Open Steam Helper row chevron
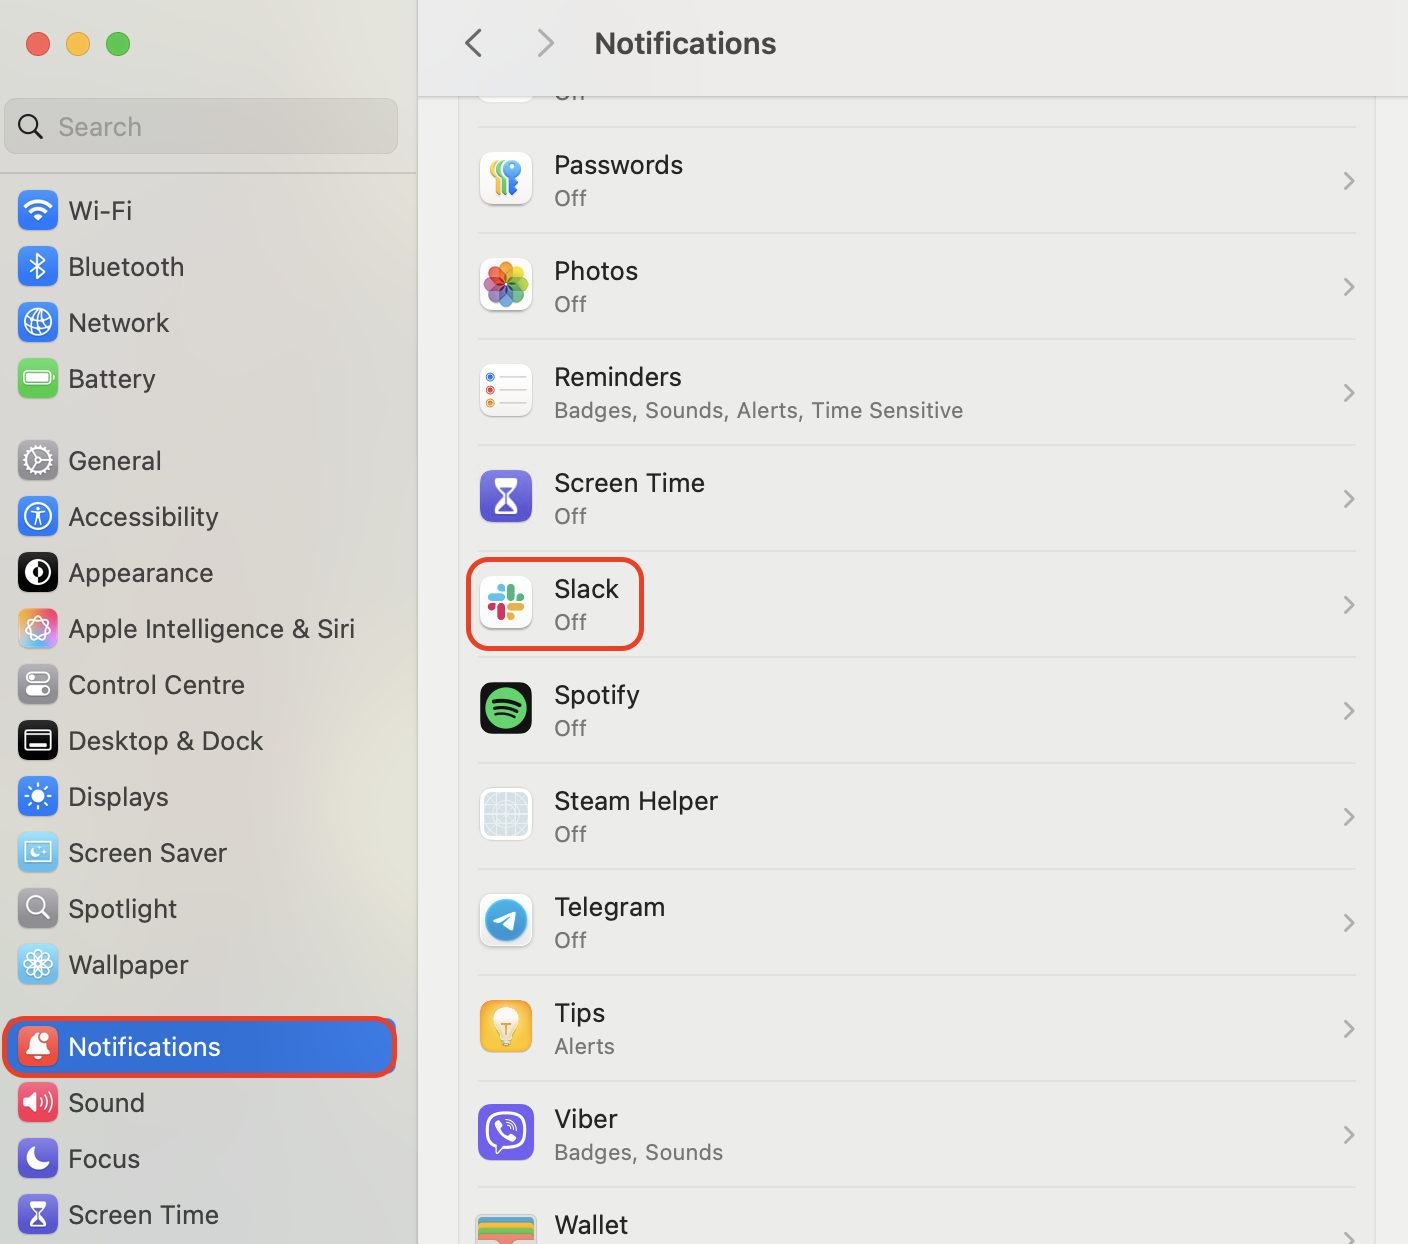The image size is (1408, 1244). [1349, 817]
